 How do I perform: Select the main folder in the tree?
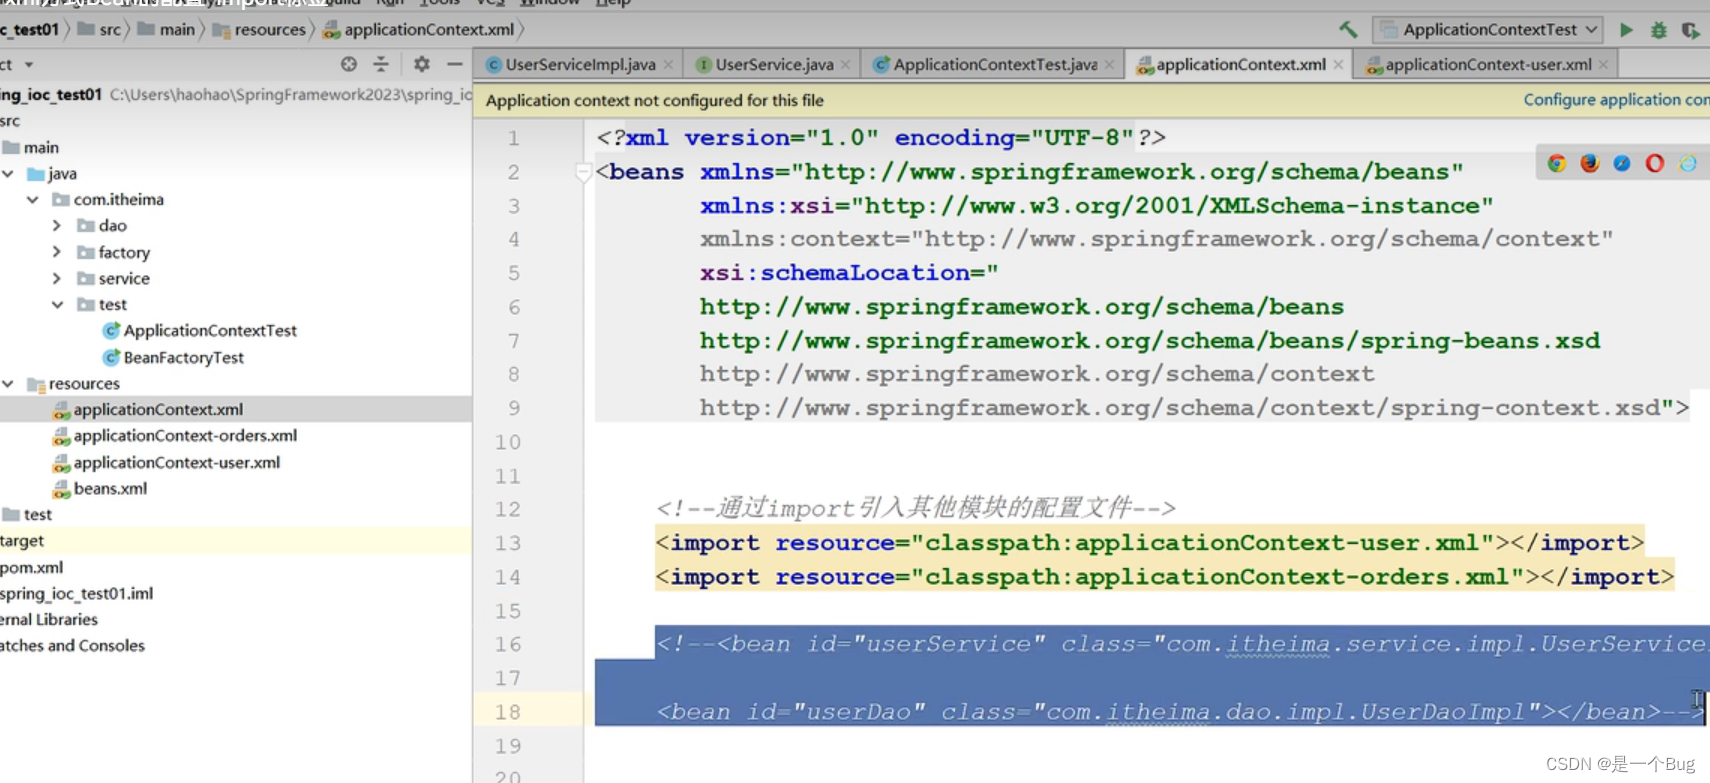coord(31,148)
